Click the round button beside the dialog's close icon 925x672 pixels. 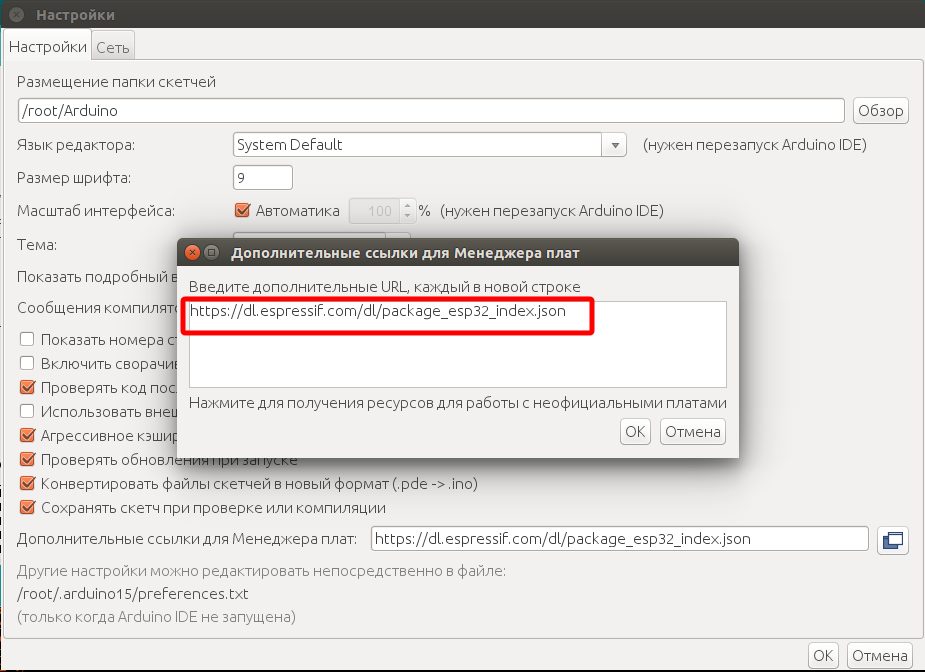click(x=211, y=253)
